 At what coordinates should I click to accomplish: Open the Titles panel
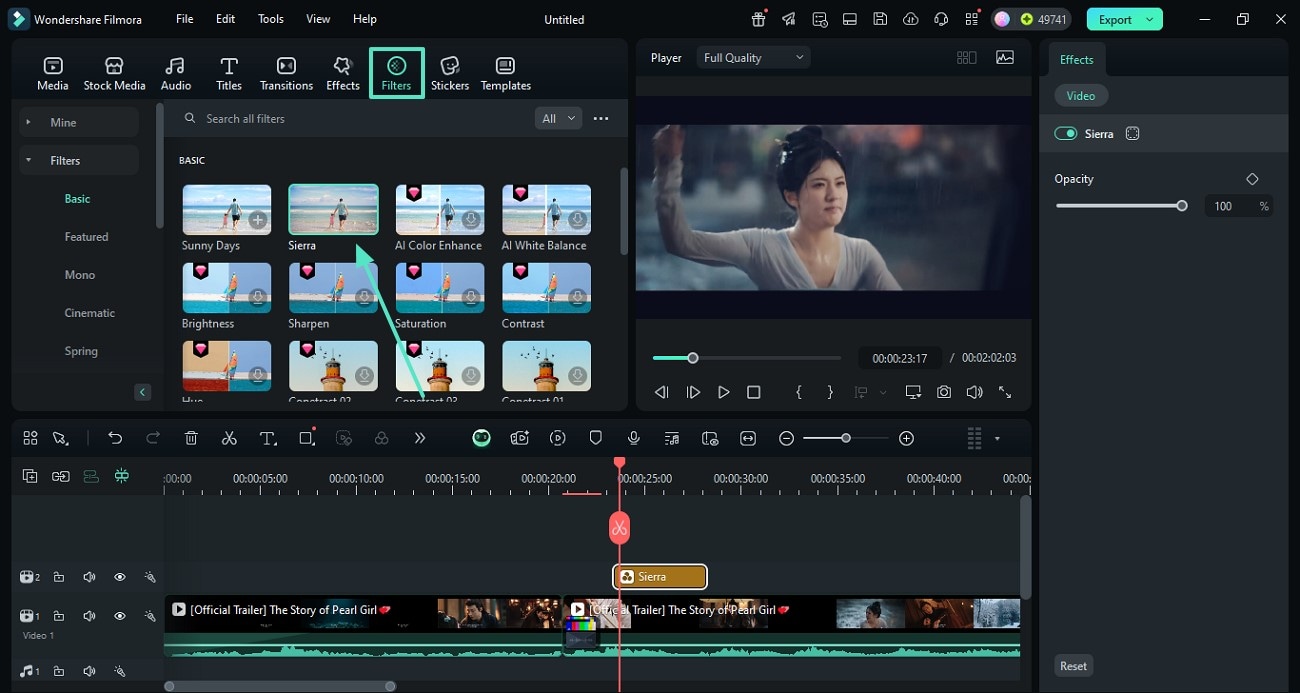click(x=229, y=74)
